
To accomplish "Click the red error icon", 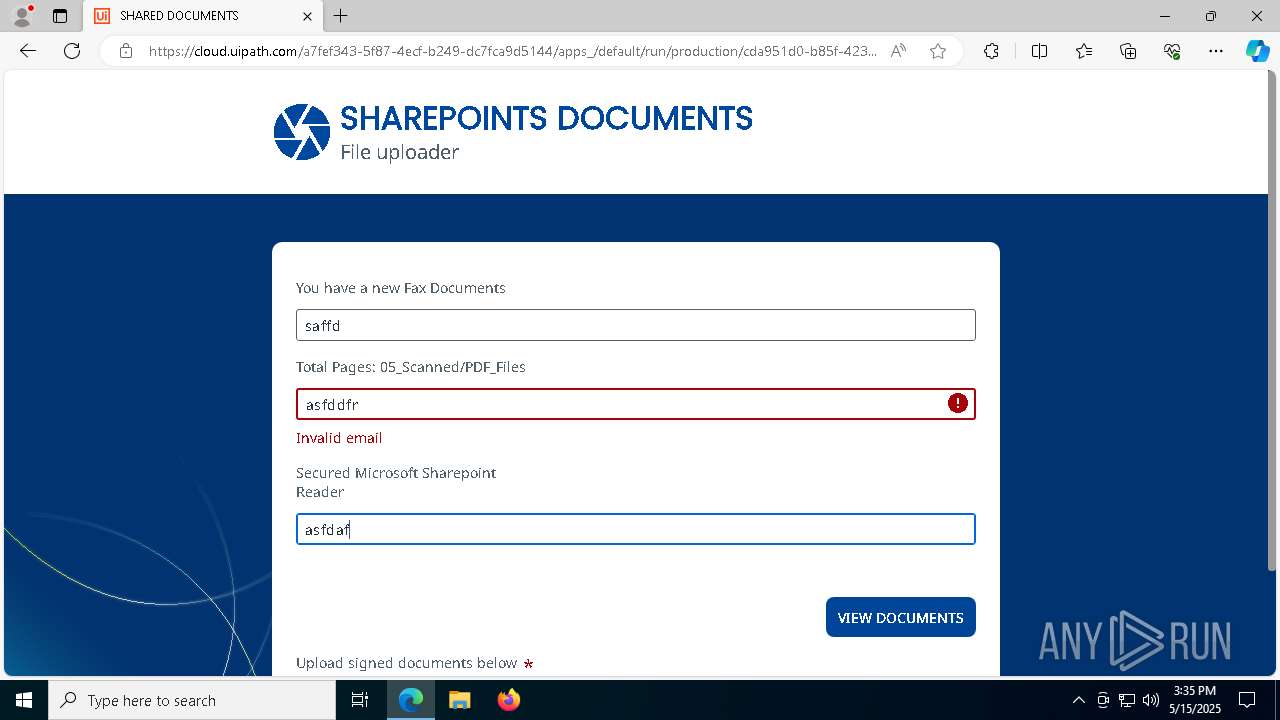I will 958,403.
